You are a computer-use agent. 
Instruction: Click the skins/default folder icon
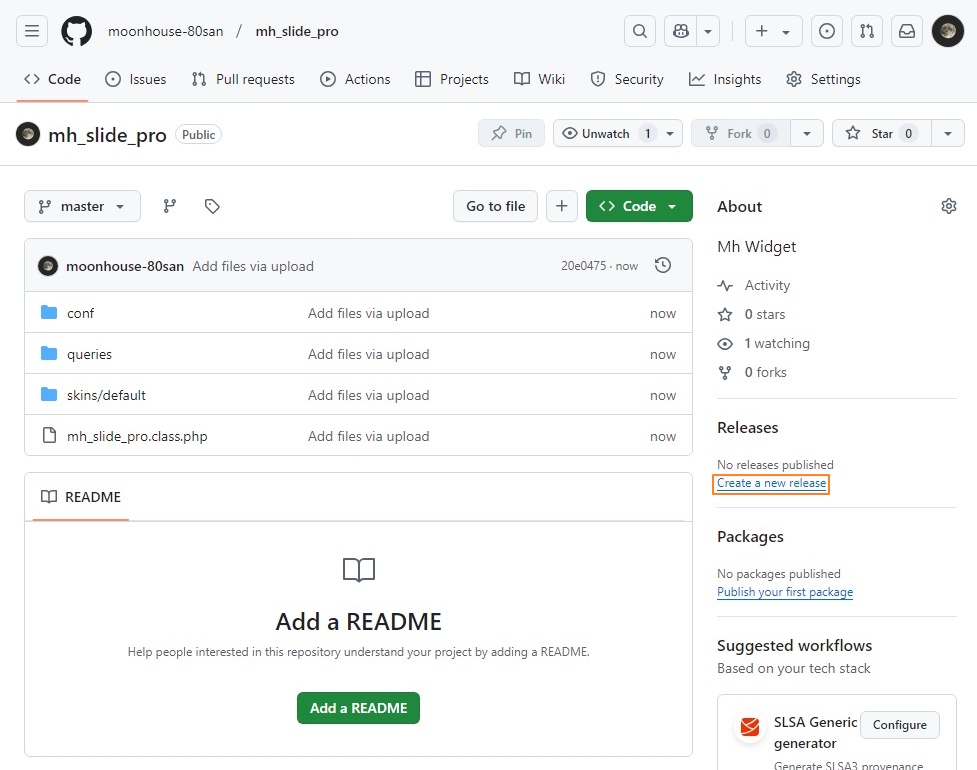[49, 394]
